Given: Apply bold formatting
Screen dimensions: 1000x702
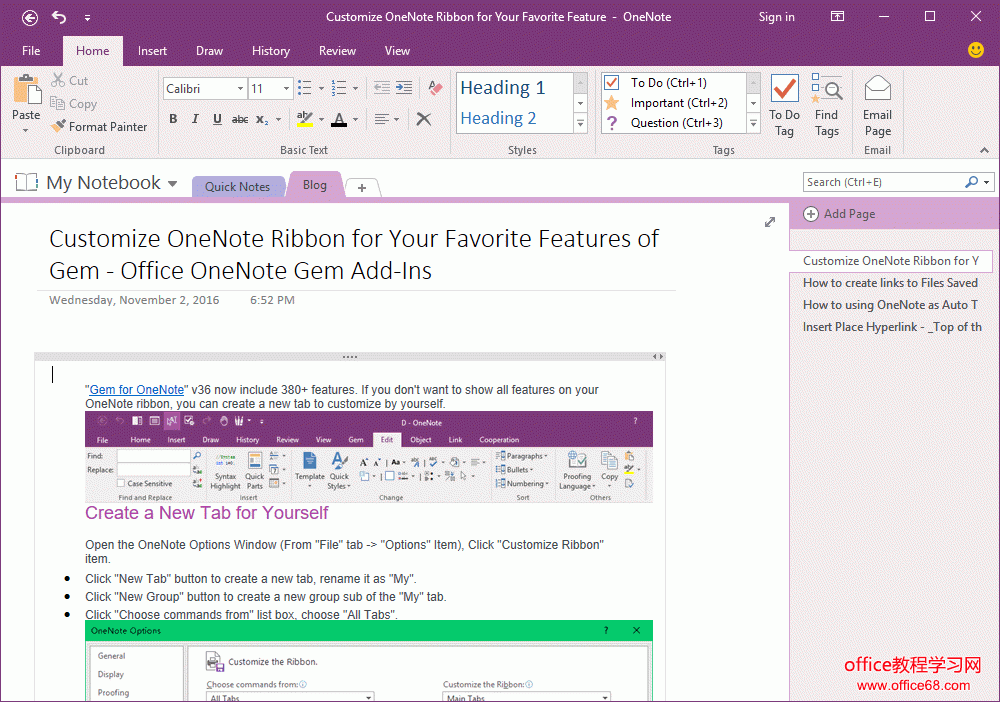Looking at the screenshot, I should 173,119.
